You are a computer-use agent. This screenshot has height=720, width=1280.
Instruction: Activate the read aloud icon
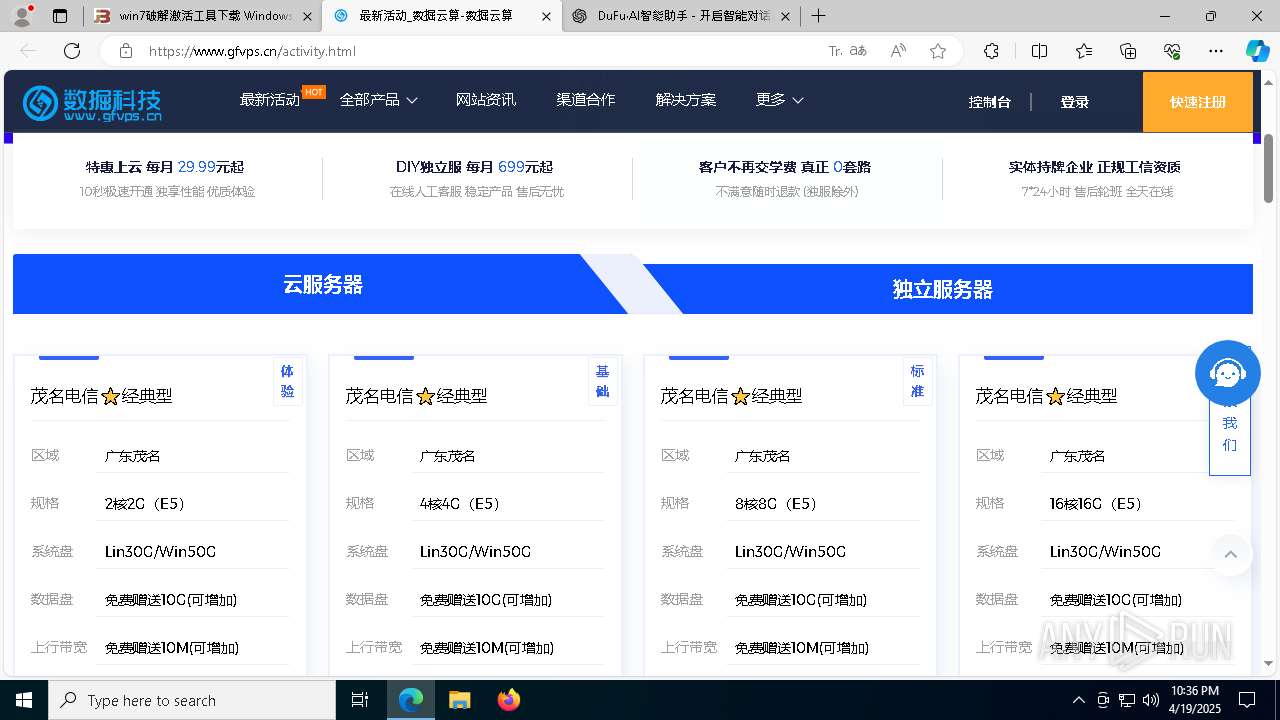pos(898,51)
